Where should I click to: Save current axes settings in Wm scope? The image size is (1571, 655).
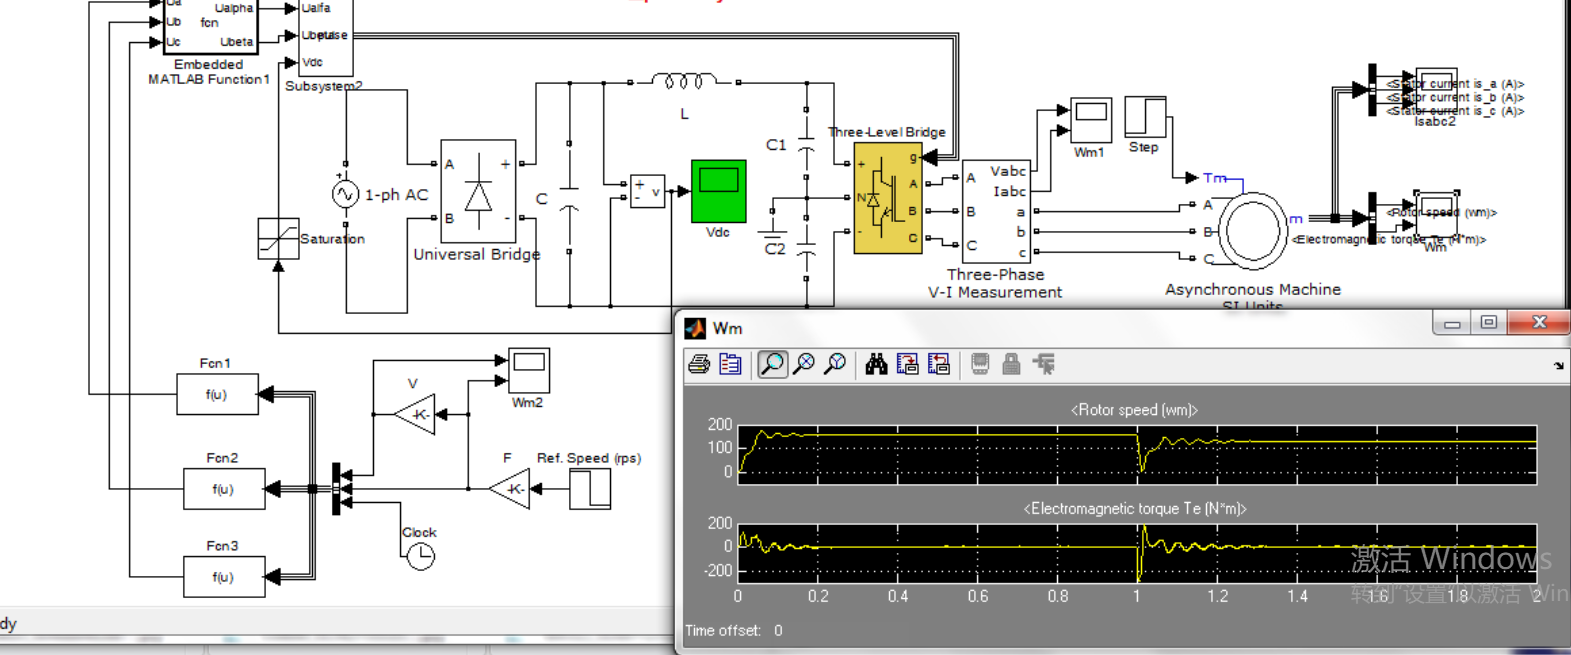point(908,364)
